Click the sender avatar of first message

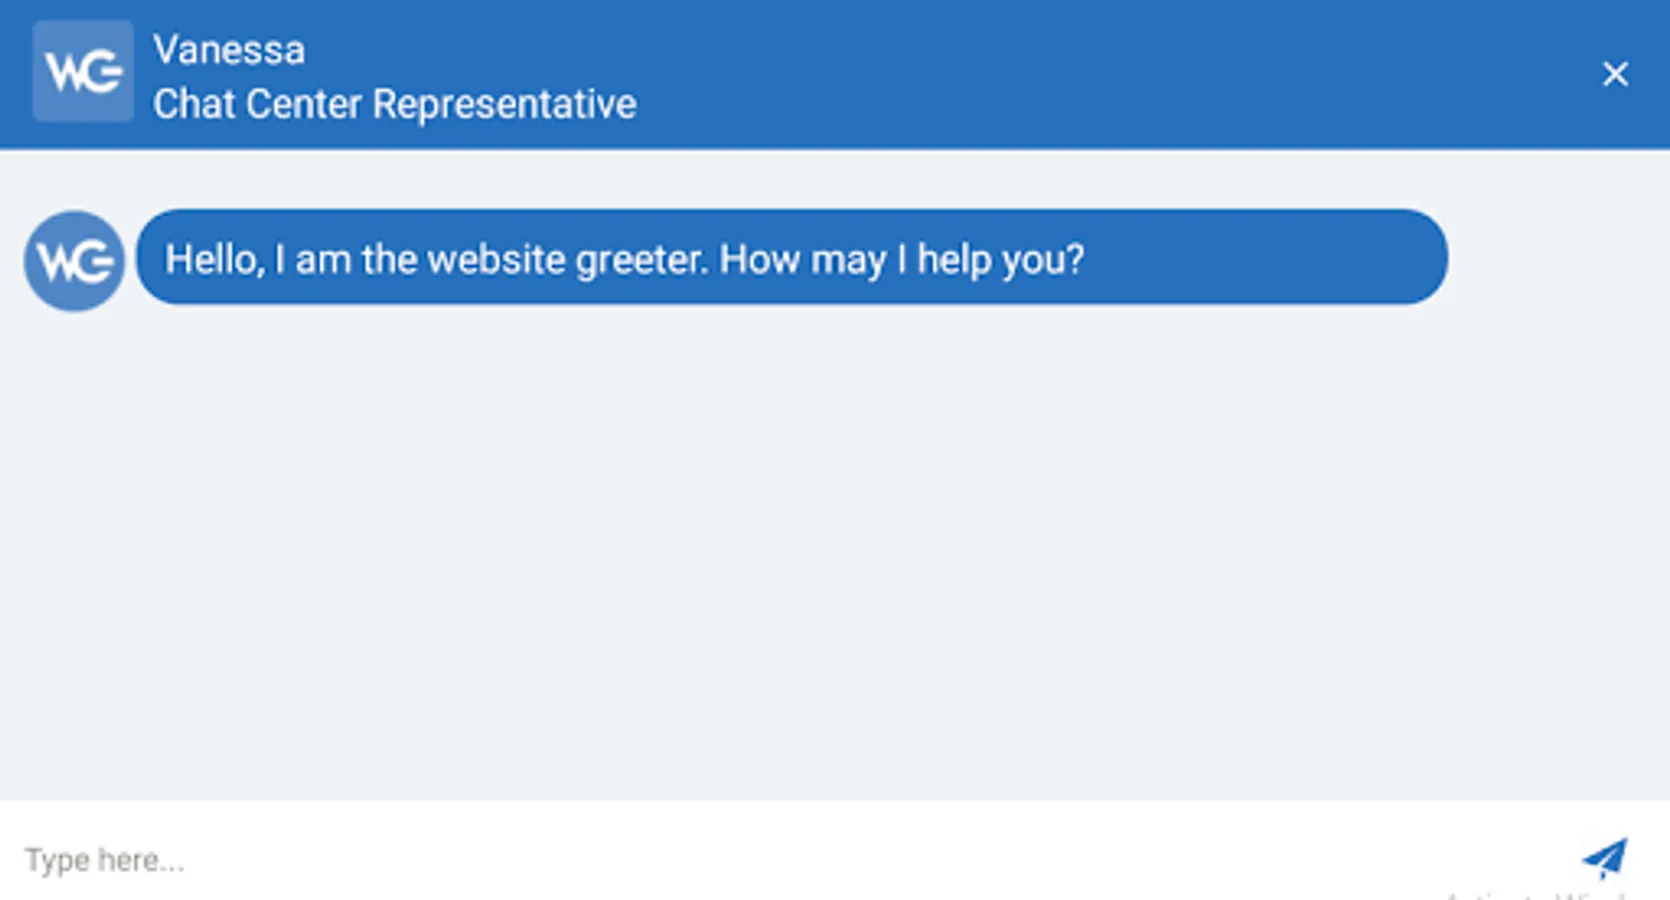pyautogui.click(x=74, y=261)
